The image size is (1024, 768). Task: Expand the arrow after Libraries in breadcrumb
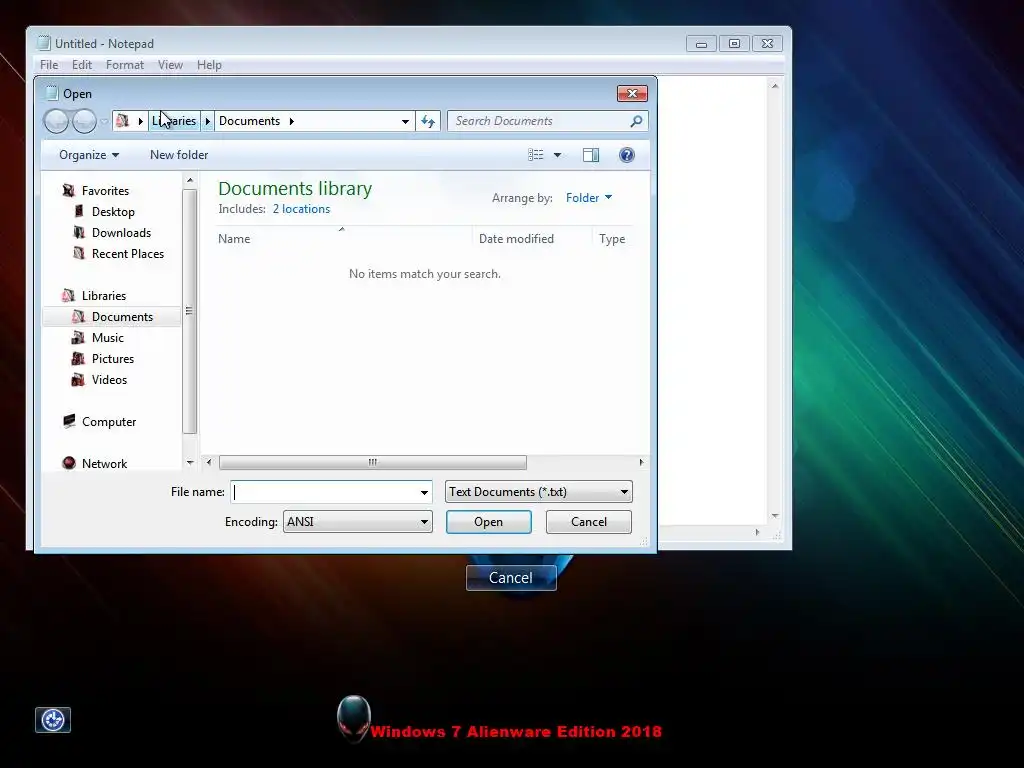point(208,121)
